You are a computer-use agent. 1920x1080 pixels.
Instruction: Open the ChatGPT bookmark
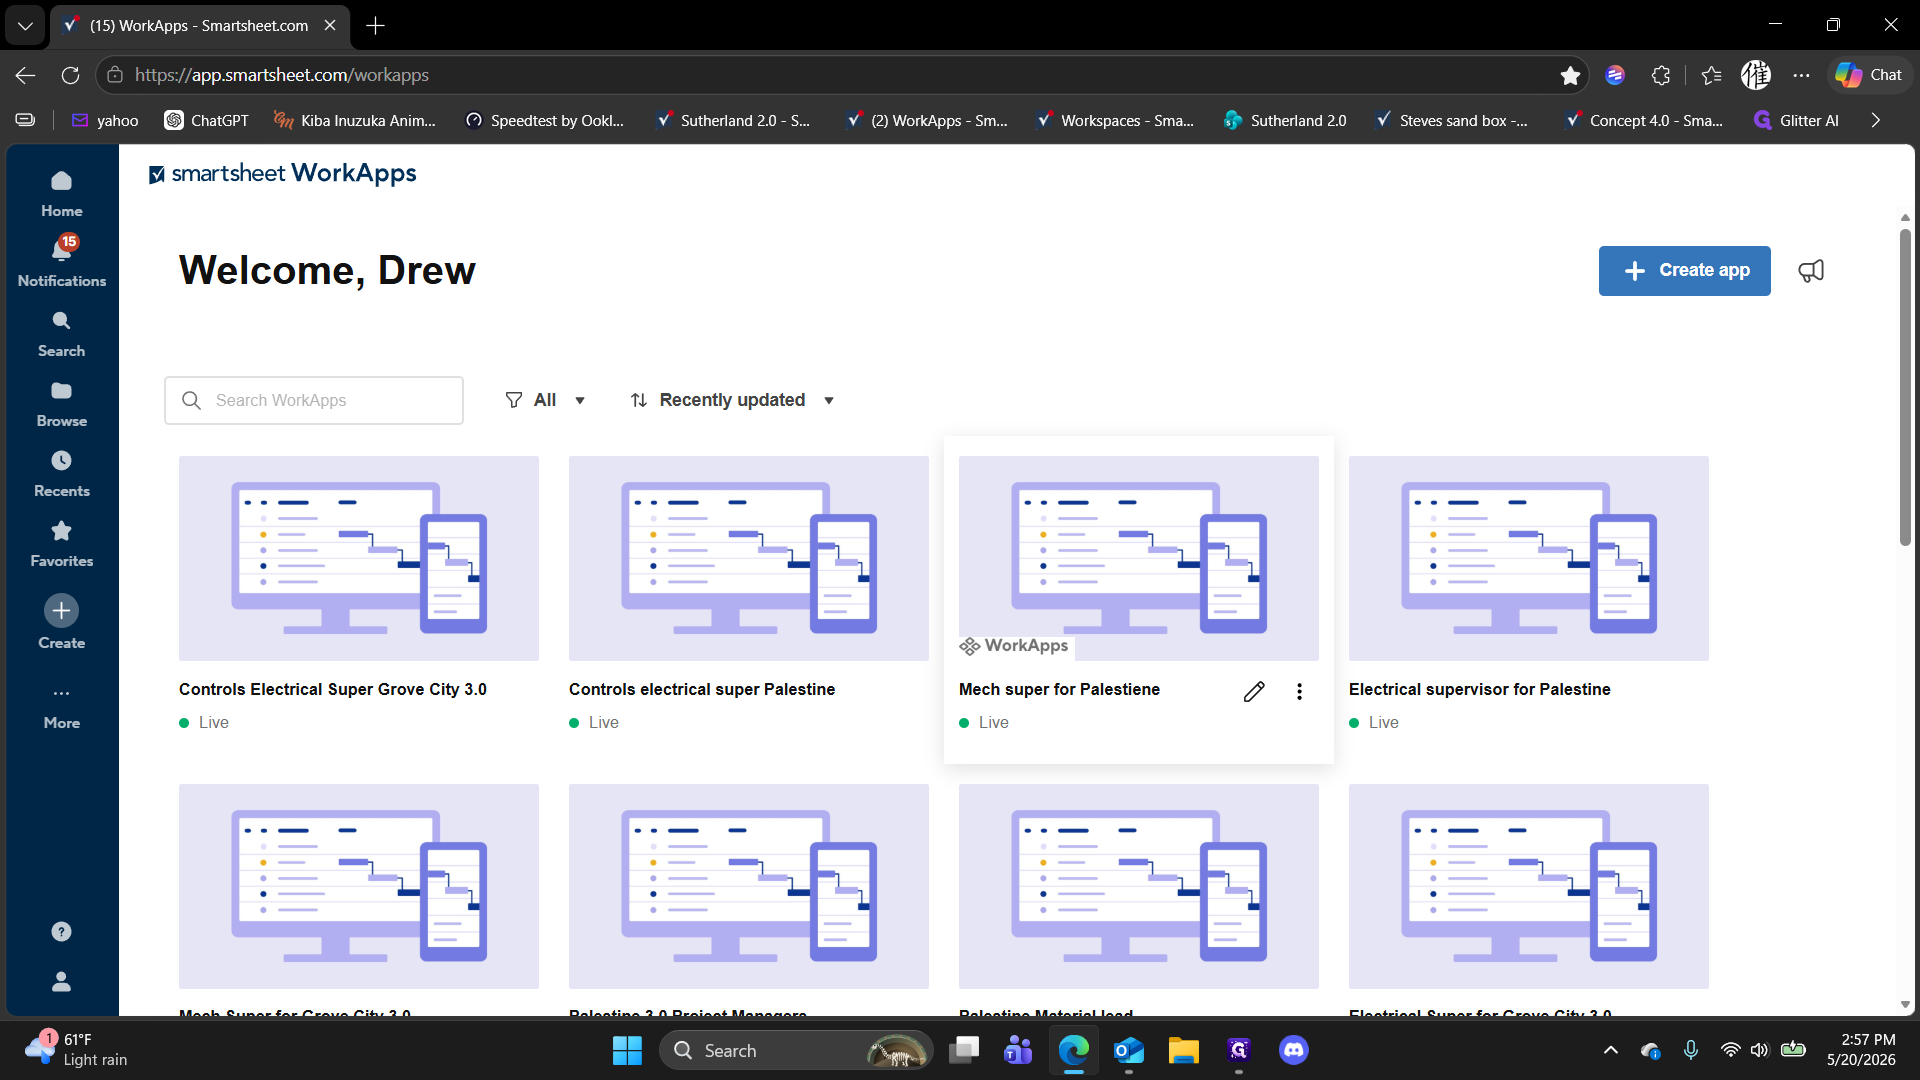pos(206,120)
